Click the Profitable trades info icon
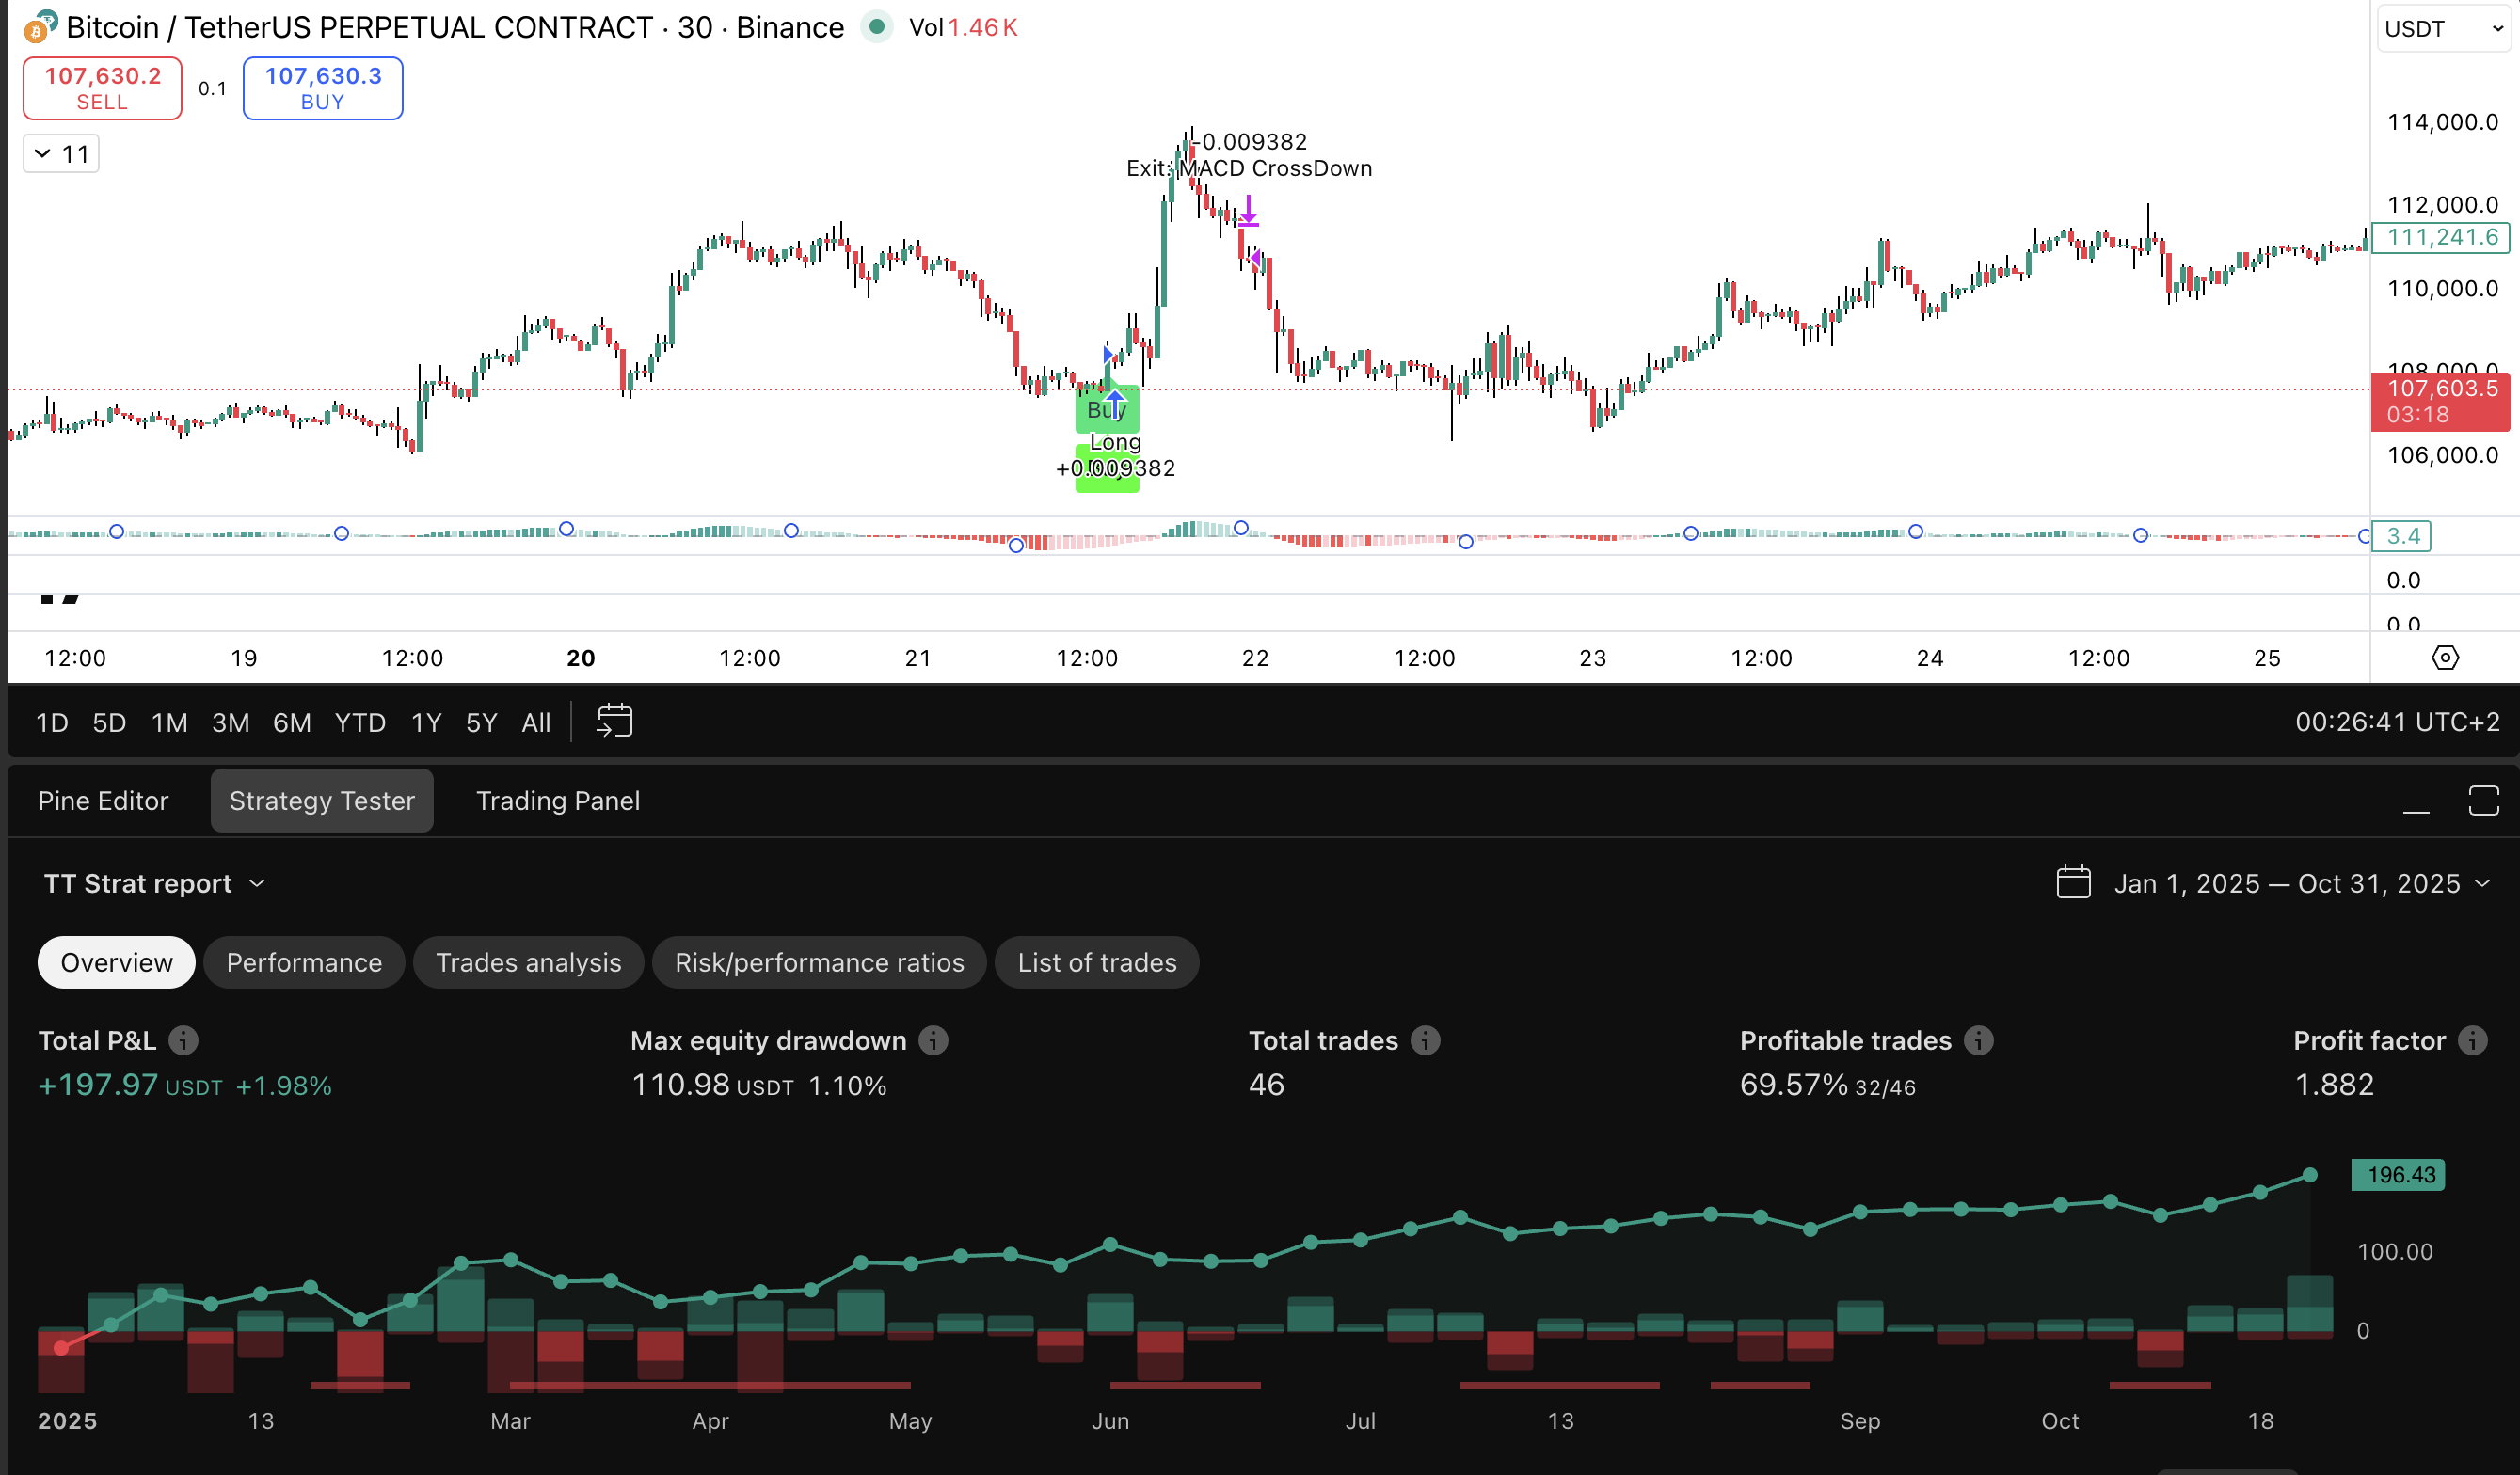Viewport: 2520px width, 1475px height. [x=1978, y=1040]
